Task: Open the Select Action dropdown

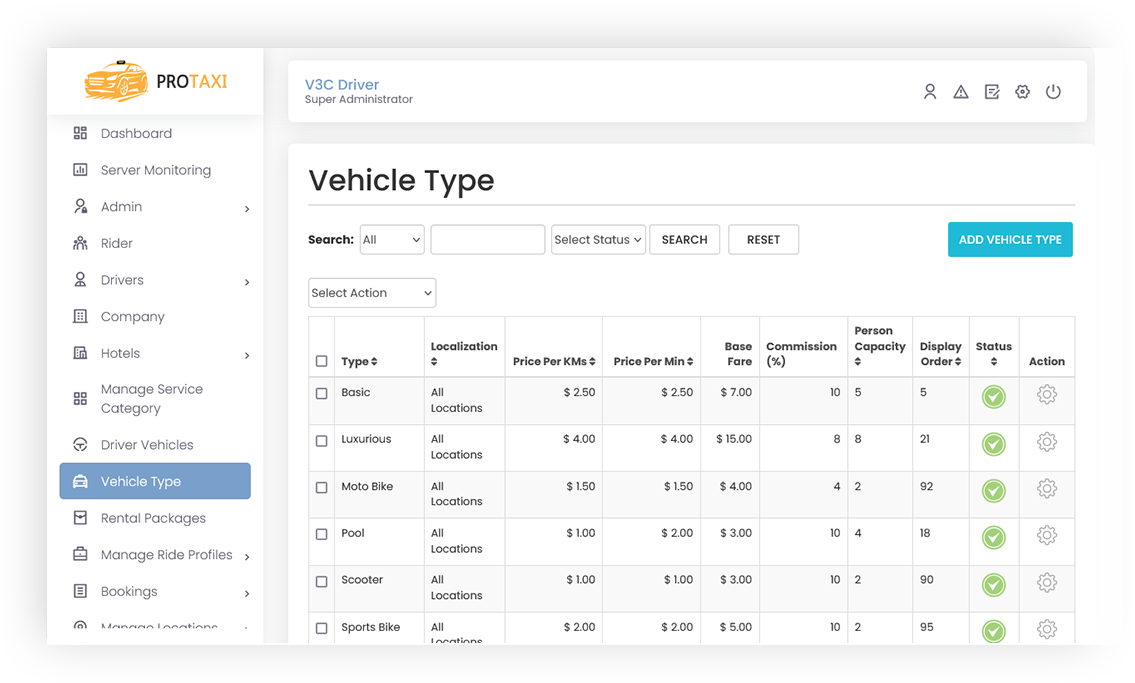Action: (372, 293)
